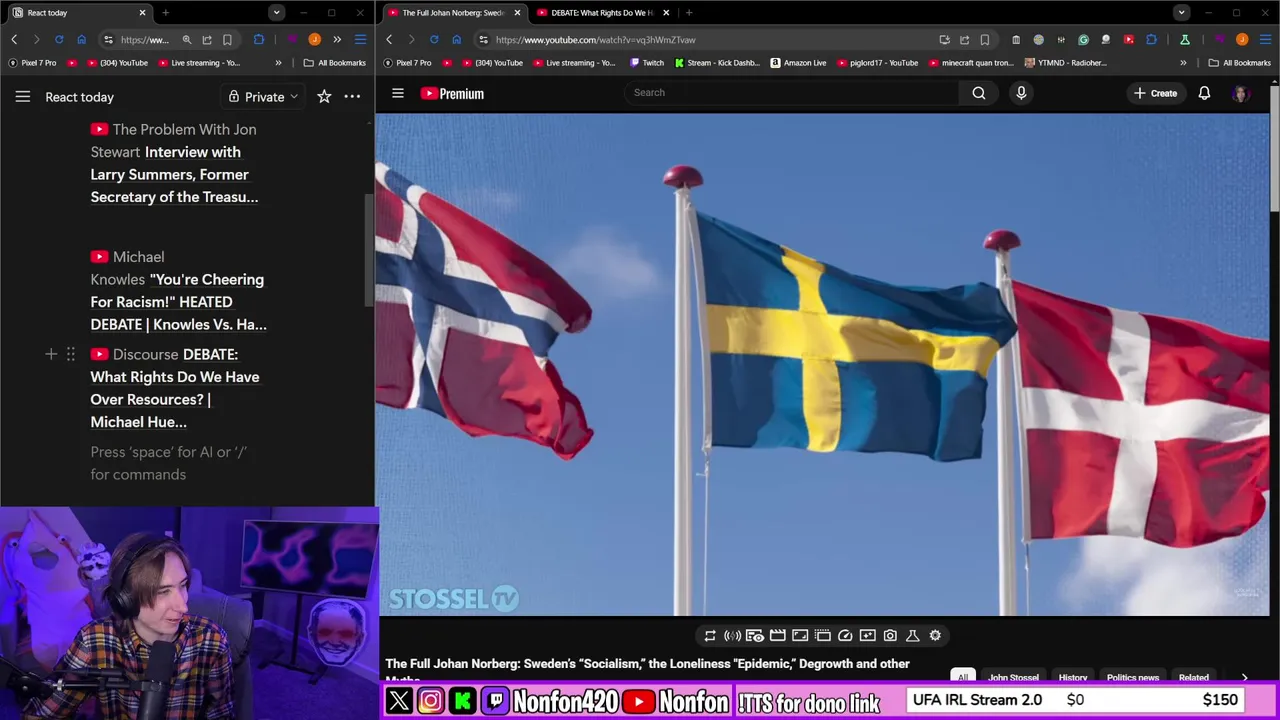This screenshot has width=1280, height=720.
Task: Open the Grammarly extension icon
Action: [x=1083, y=40]
